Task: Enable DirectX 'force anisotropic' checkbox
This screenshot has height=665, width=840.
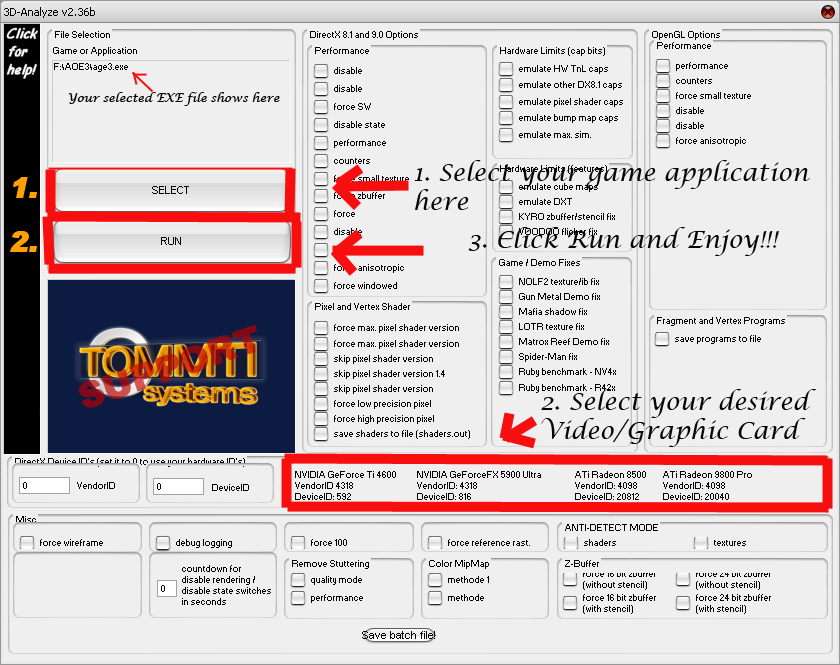Action: [321, 267]
